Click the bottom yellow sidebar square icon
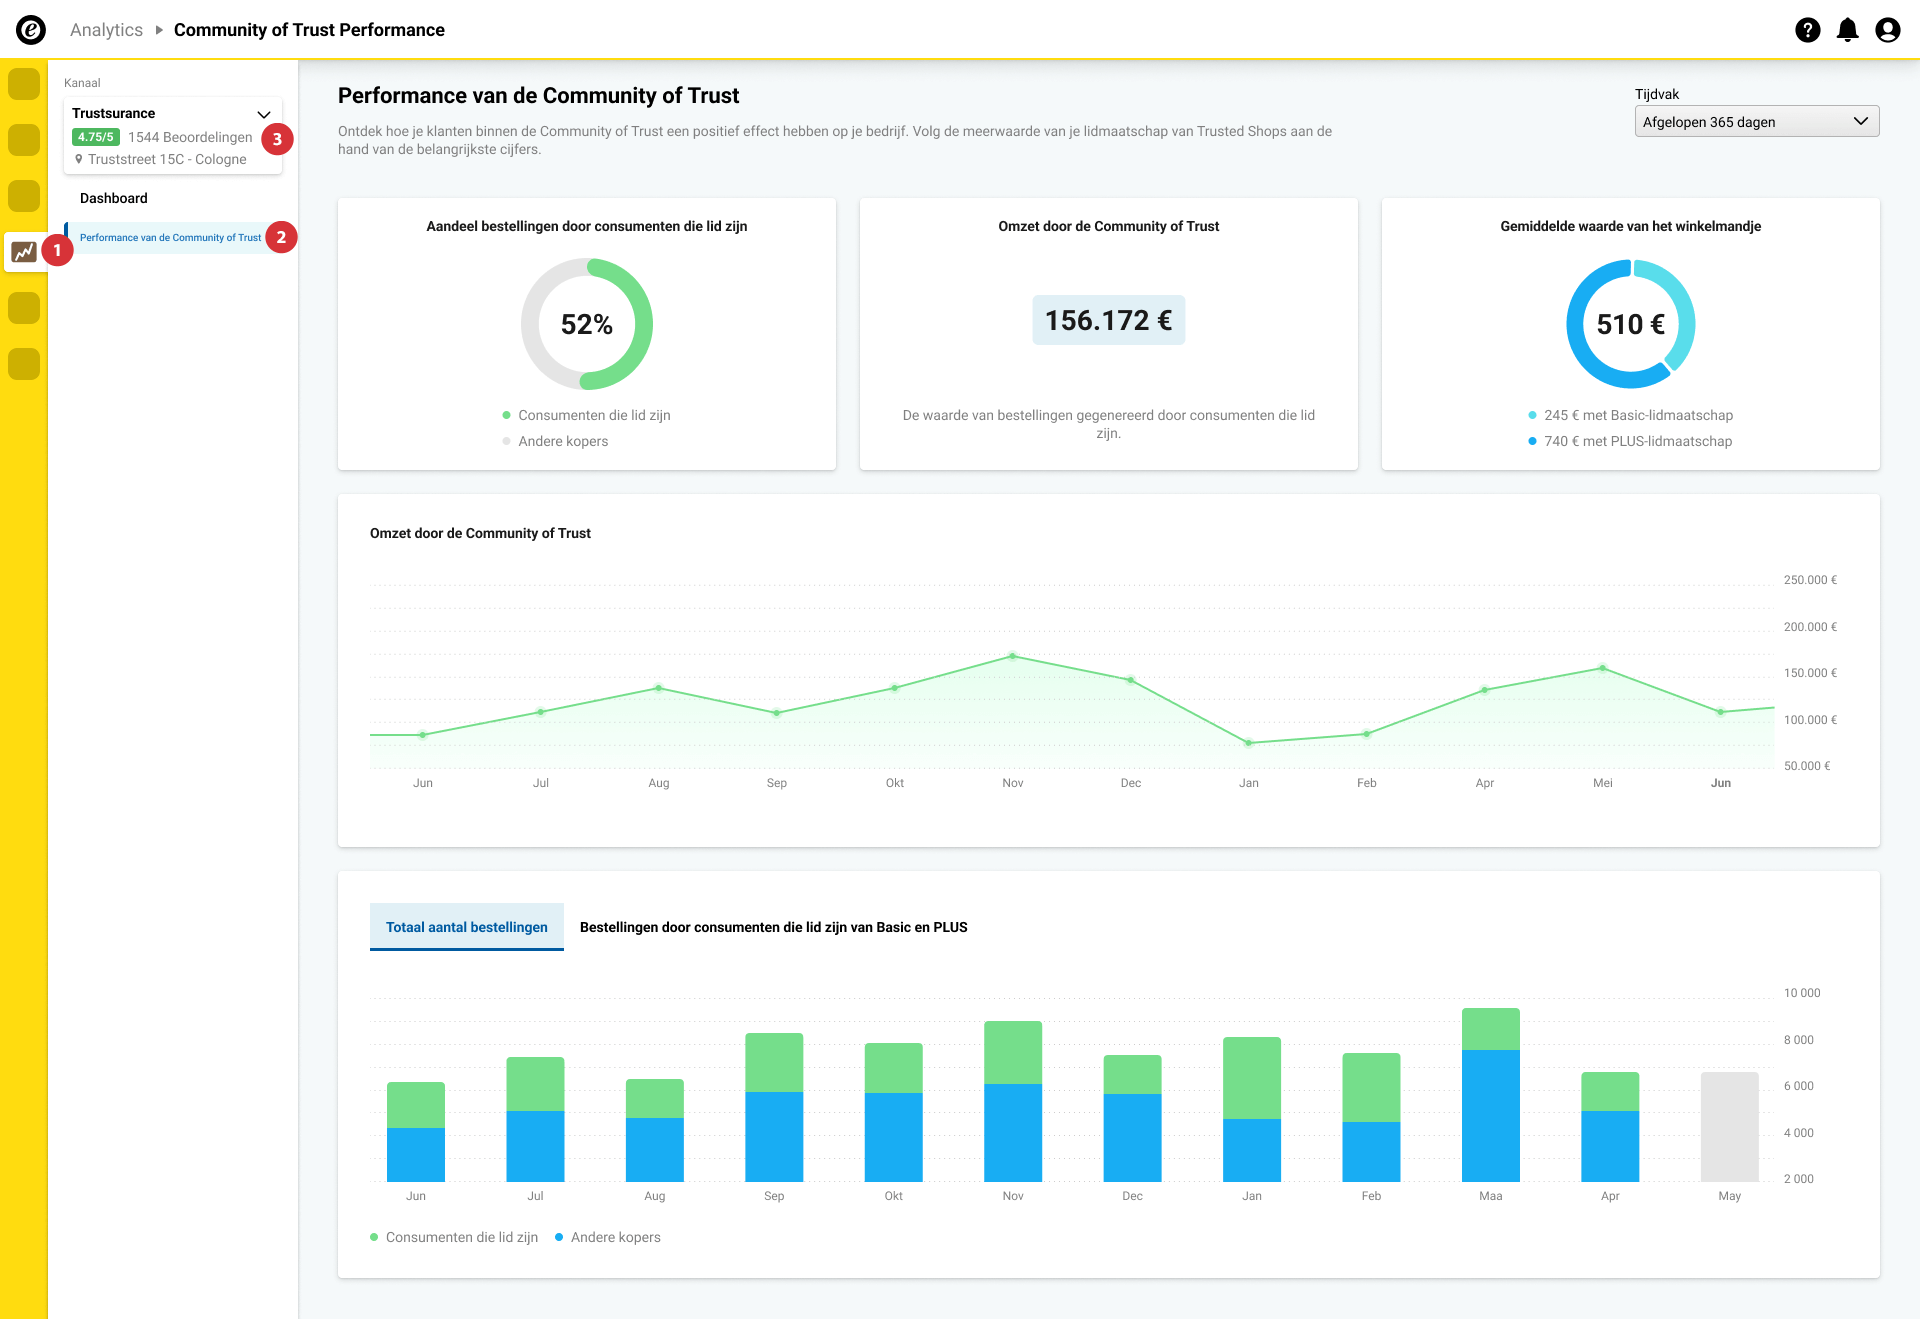1920x1319 pixels. click(24, 364)
